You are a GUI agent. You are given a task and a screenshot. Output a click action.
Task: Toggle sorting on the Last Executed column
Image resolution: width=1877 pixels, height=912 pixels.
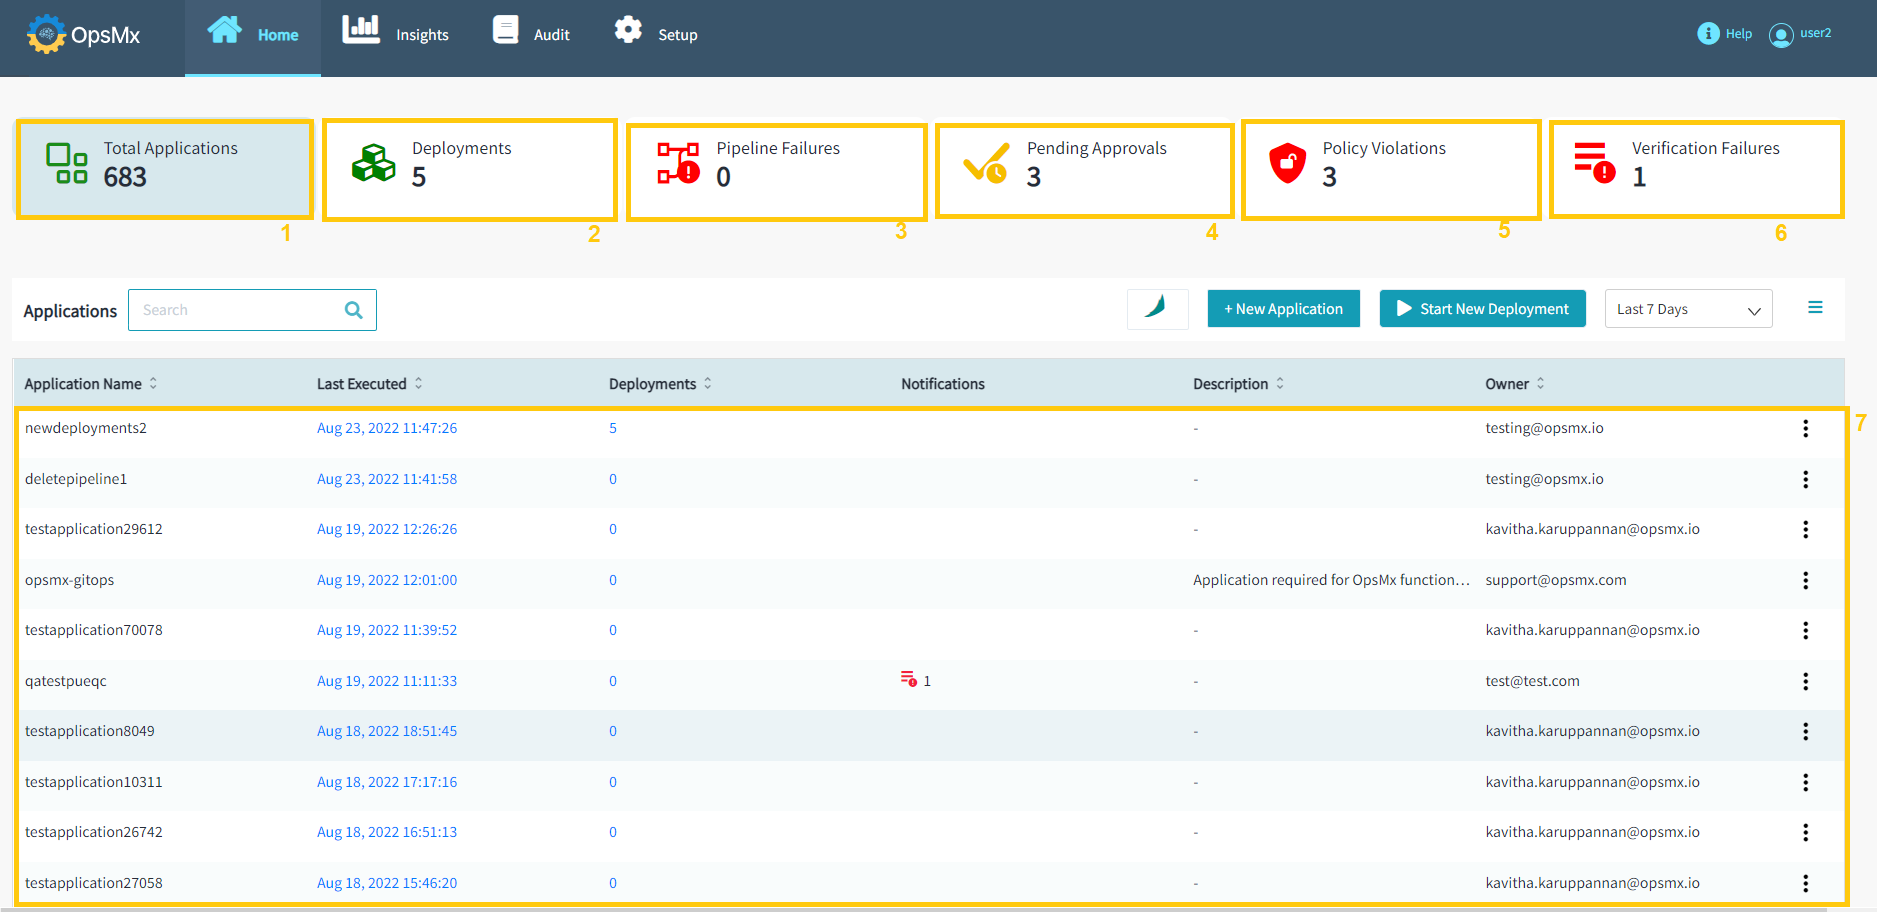point(420,383)
